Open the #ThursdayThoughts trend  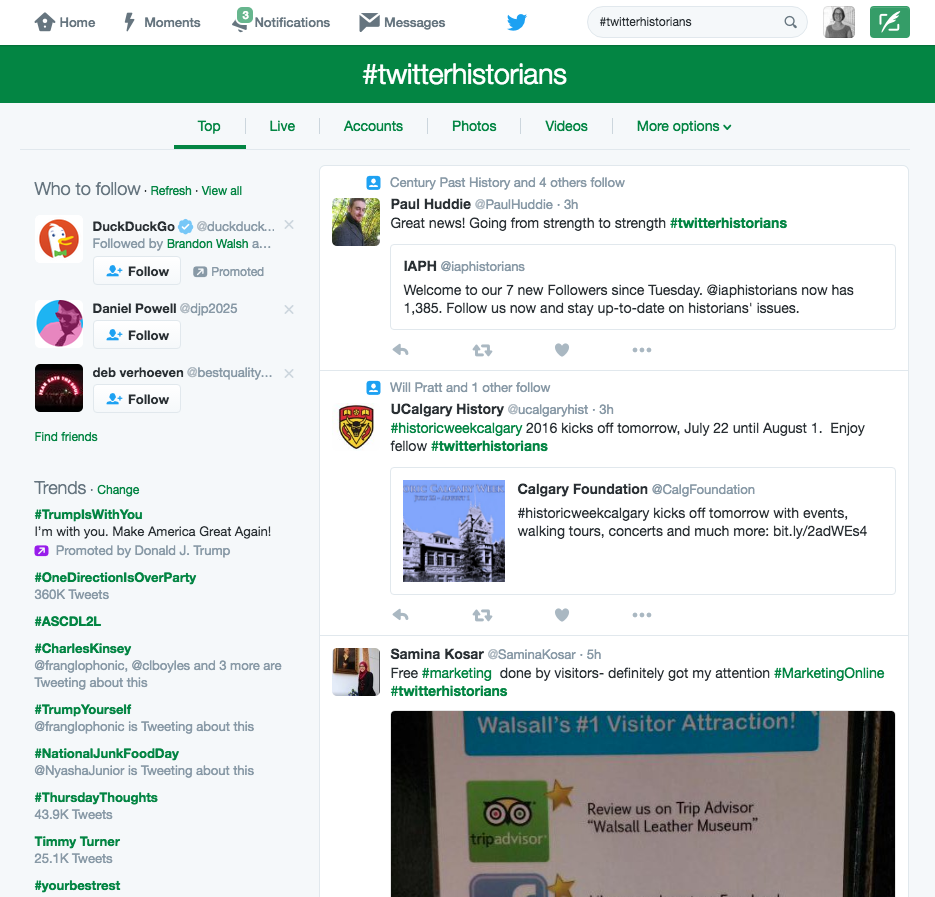(96, 797)
